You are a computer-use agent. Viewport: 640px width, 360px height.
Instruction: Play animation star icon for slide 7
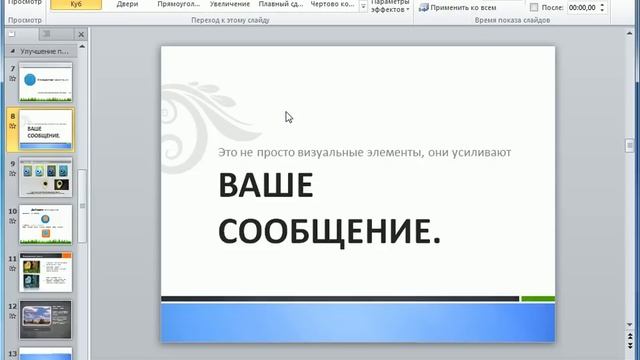pyautogui.click(x=13, y=78)
